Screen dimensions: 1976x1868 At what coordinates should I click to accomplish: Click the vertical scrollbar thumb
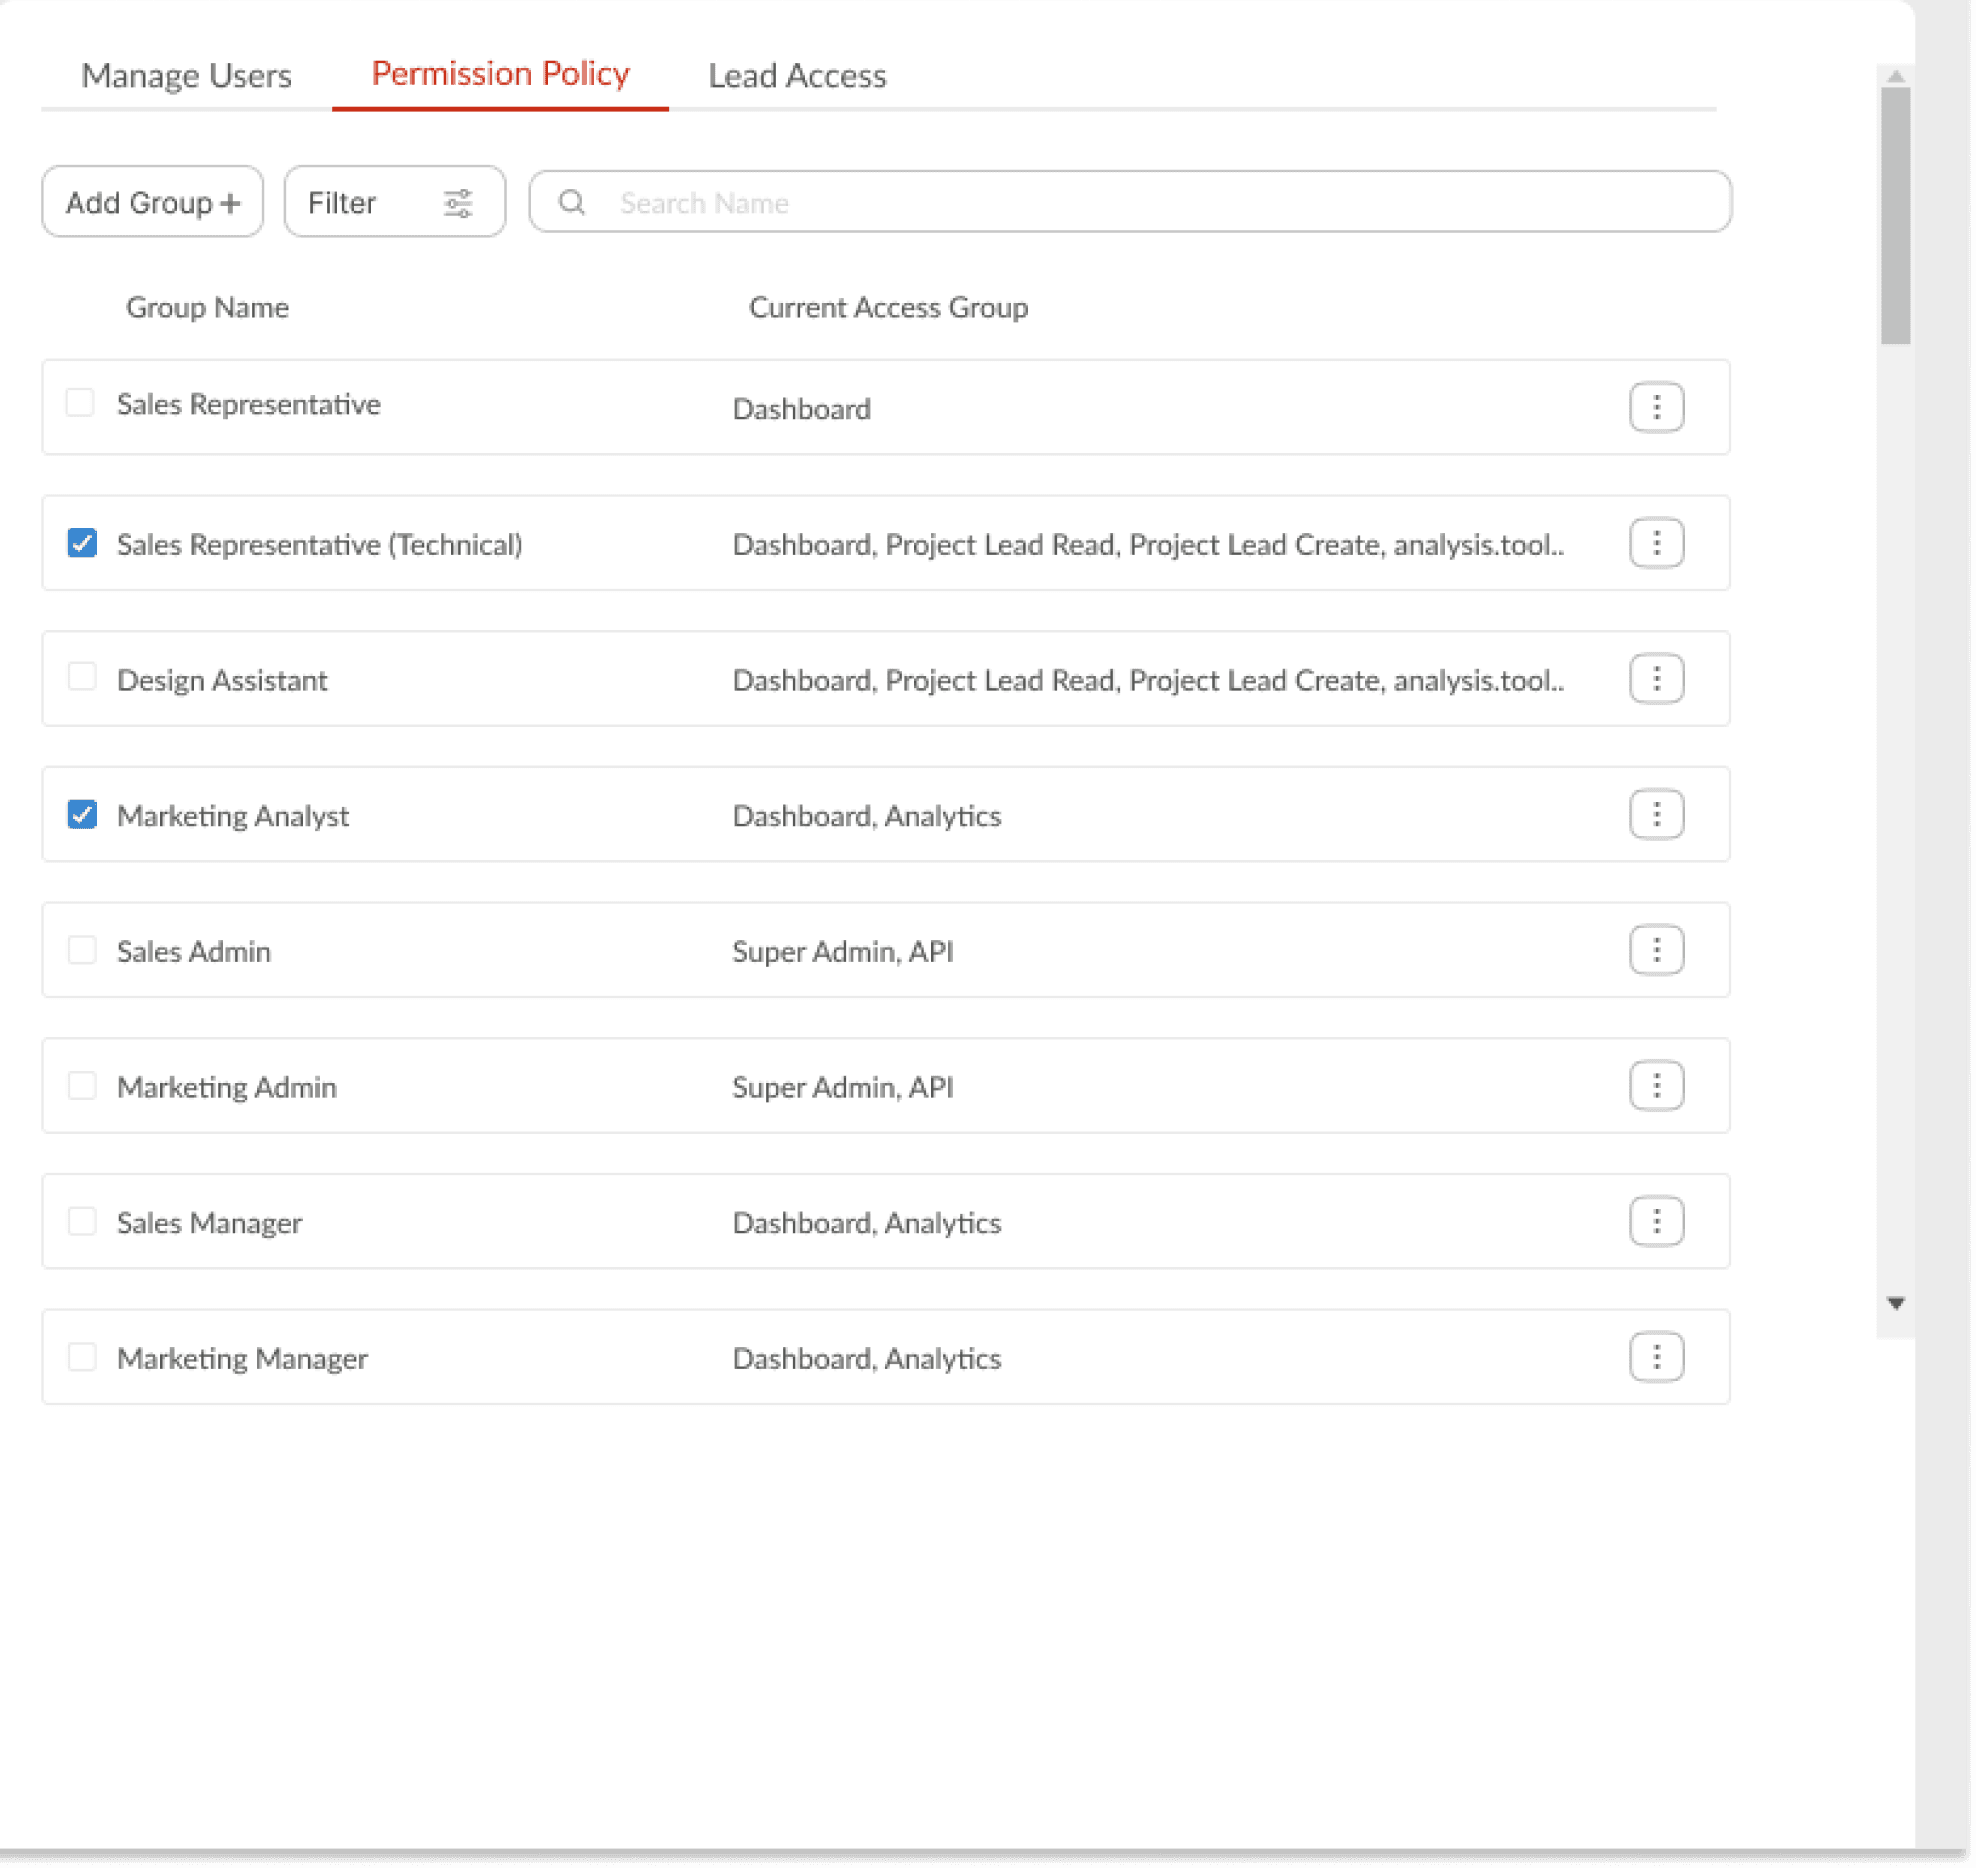point(1895,215)
